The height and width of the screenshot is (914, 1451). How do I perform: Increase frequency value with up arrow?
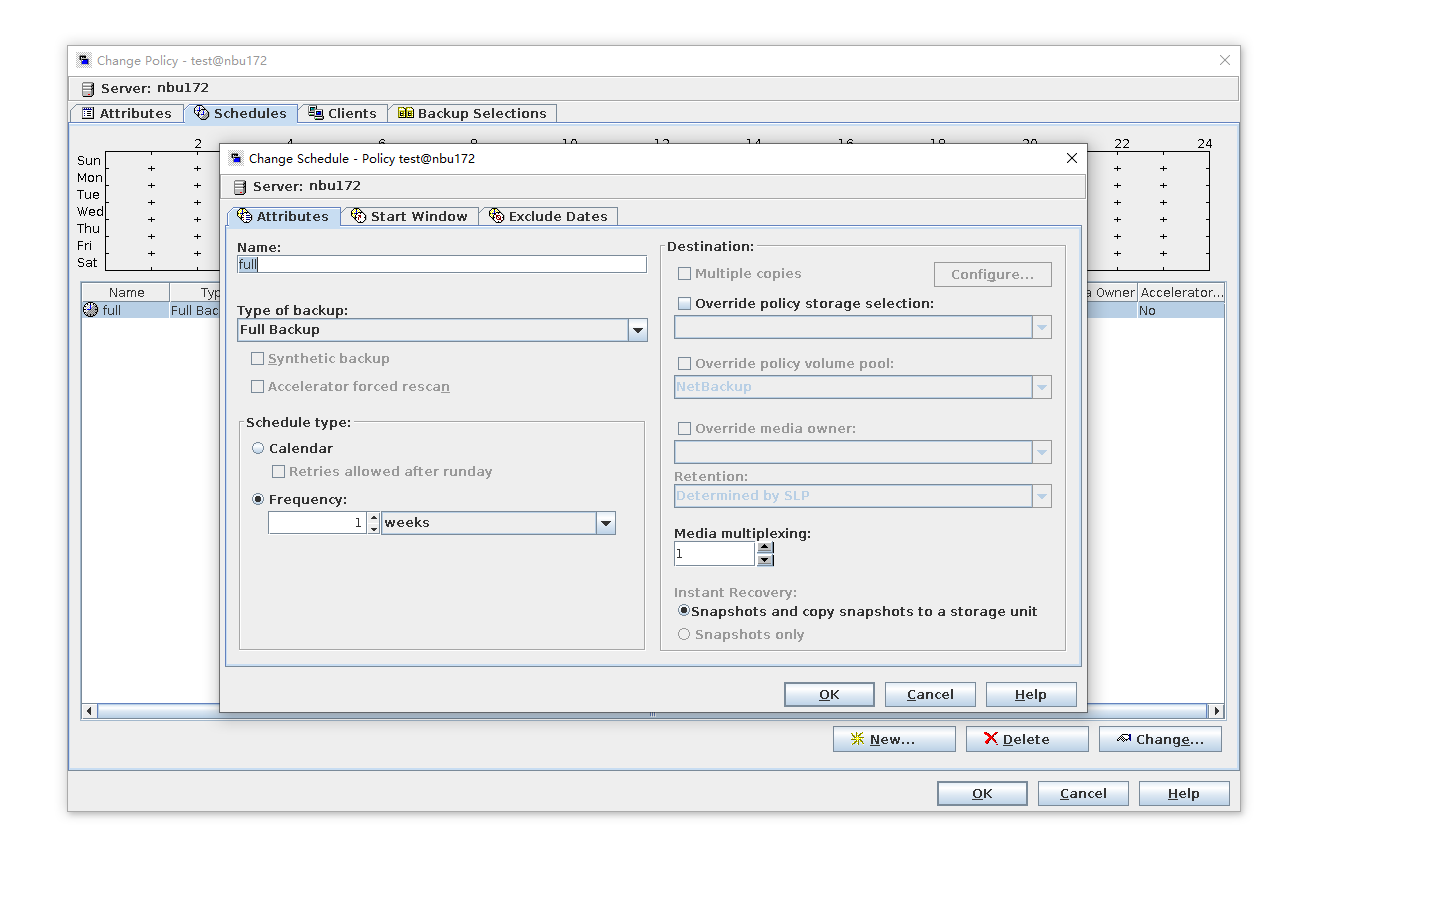(x=374, y=517)
